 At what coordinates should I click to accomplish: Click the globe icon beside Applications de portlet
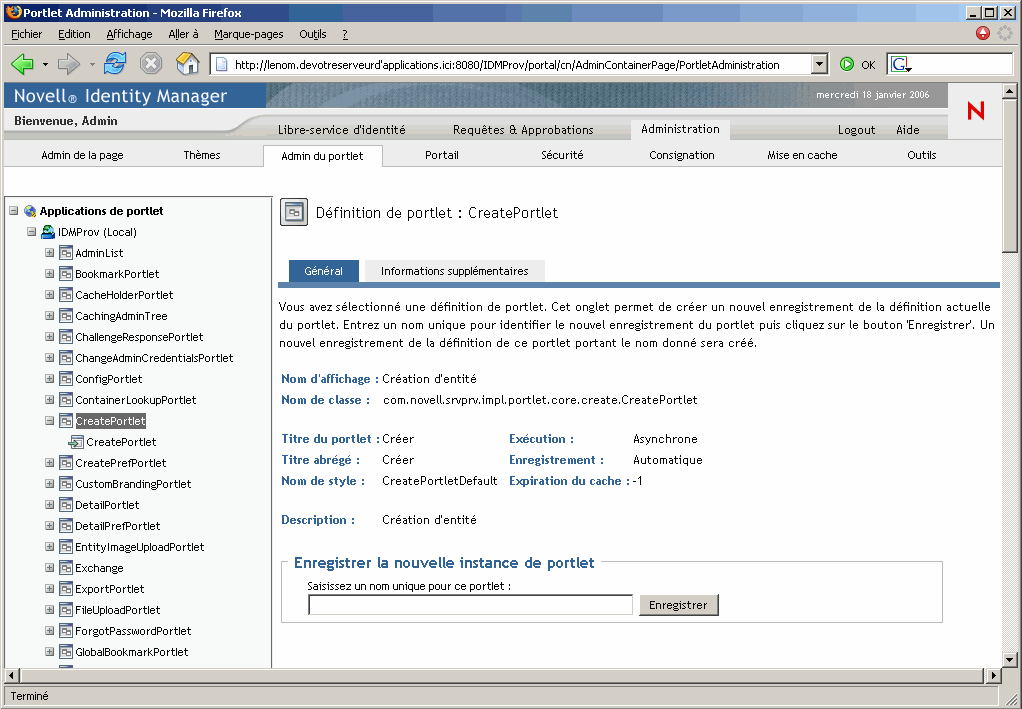[x=30, y=211]
